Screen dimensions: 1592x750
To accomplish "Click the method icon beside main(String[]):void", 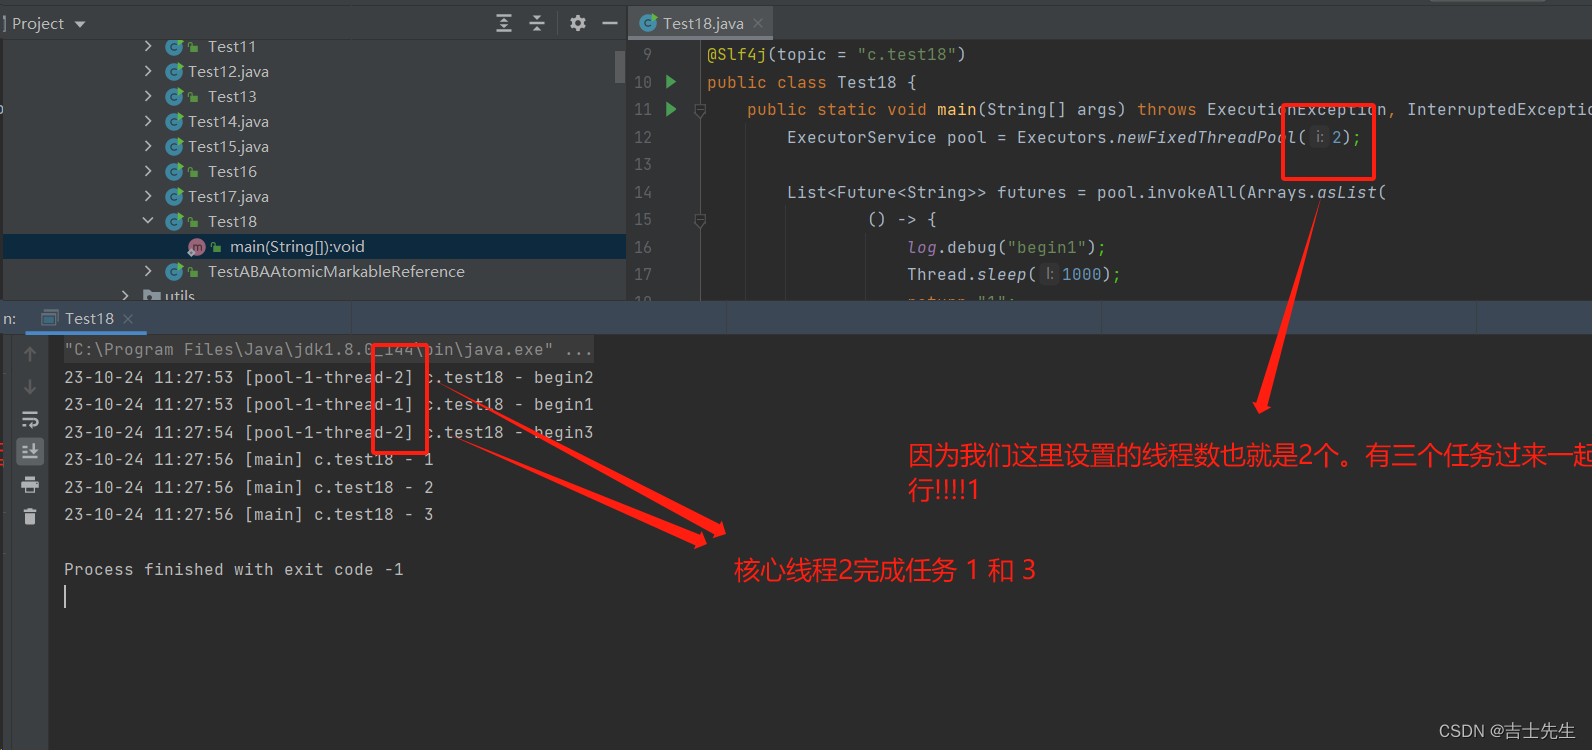I will [197, 247].
